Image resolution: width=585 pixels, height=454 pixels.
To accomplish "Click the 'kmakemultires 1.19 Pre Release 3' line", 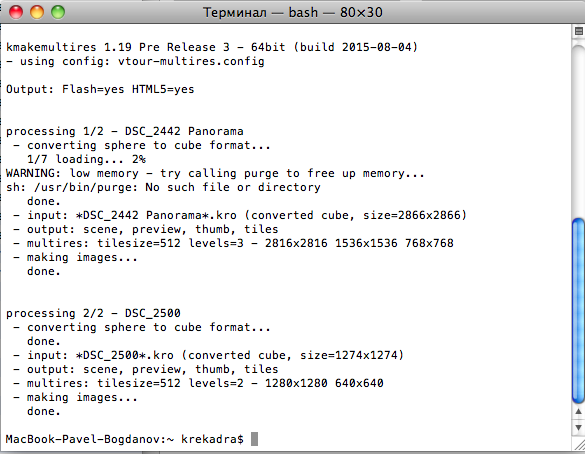I will point(212,47).
